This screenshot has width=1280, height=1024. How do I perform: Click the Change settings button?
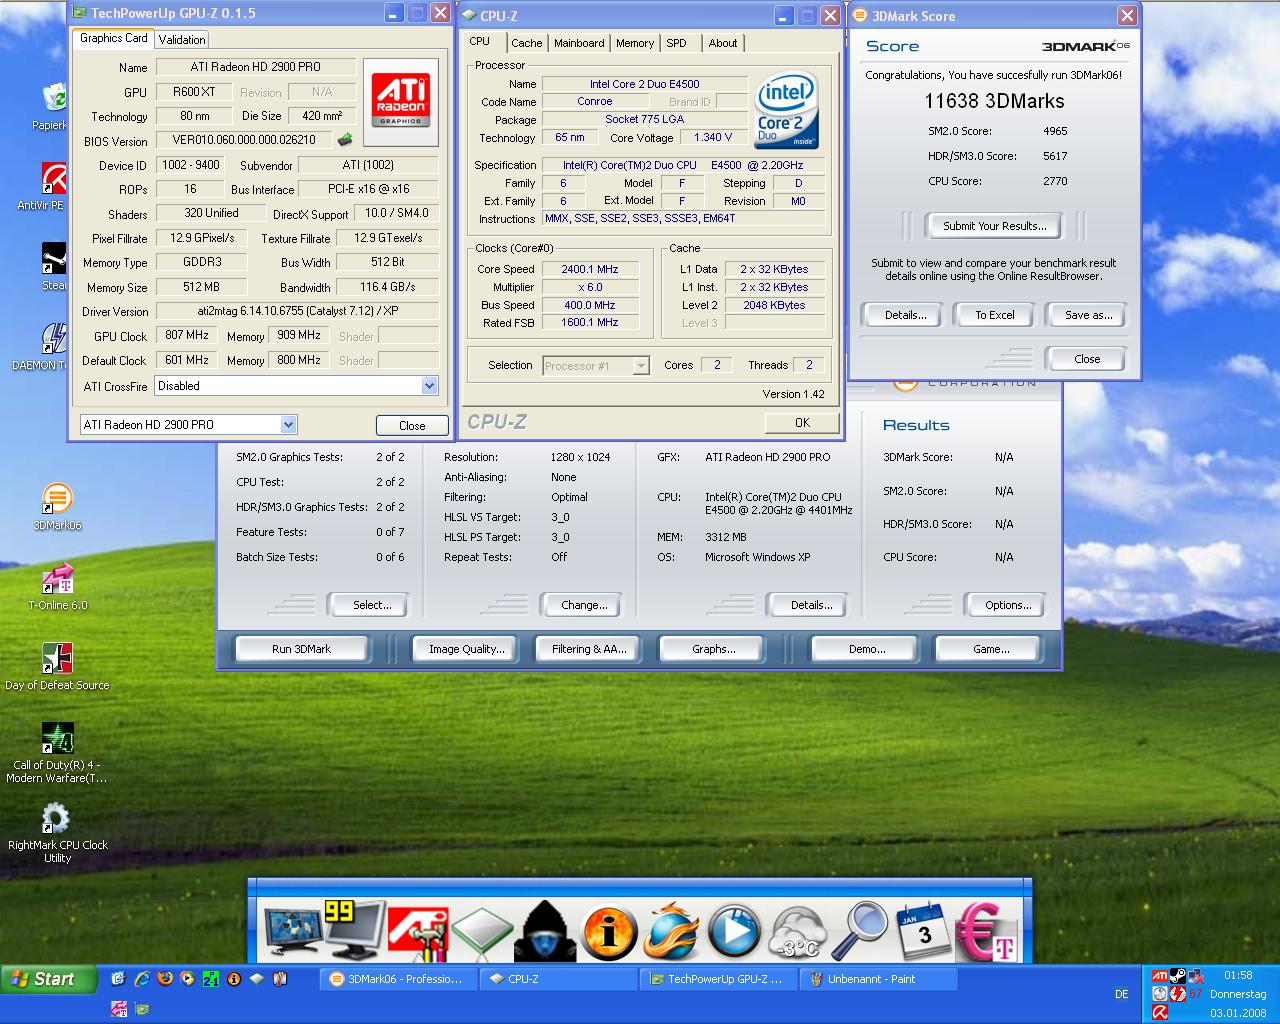click(584, 605)
